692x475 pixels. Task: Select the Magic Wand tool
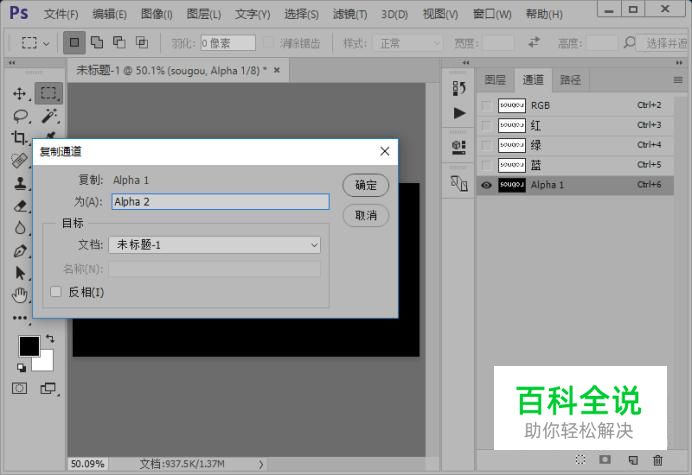coord(49,116)
